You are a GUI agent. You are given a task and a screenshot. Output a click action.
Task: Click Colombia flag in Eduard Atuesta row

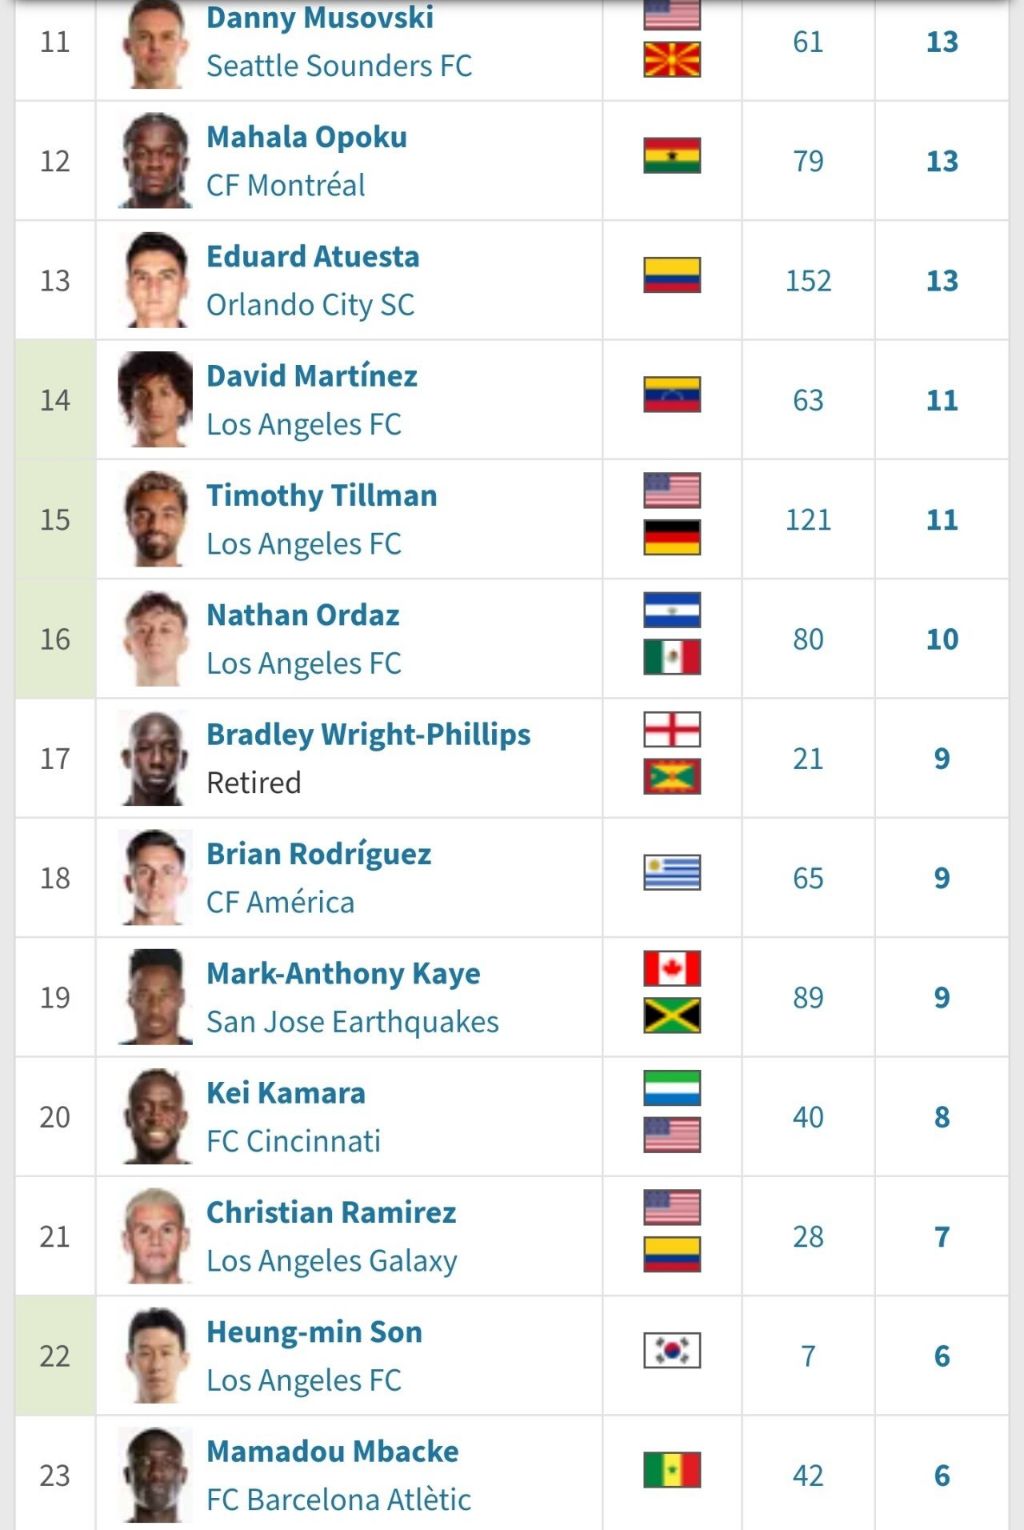pyautogui.click(x=672, y=275)
